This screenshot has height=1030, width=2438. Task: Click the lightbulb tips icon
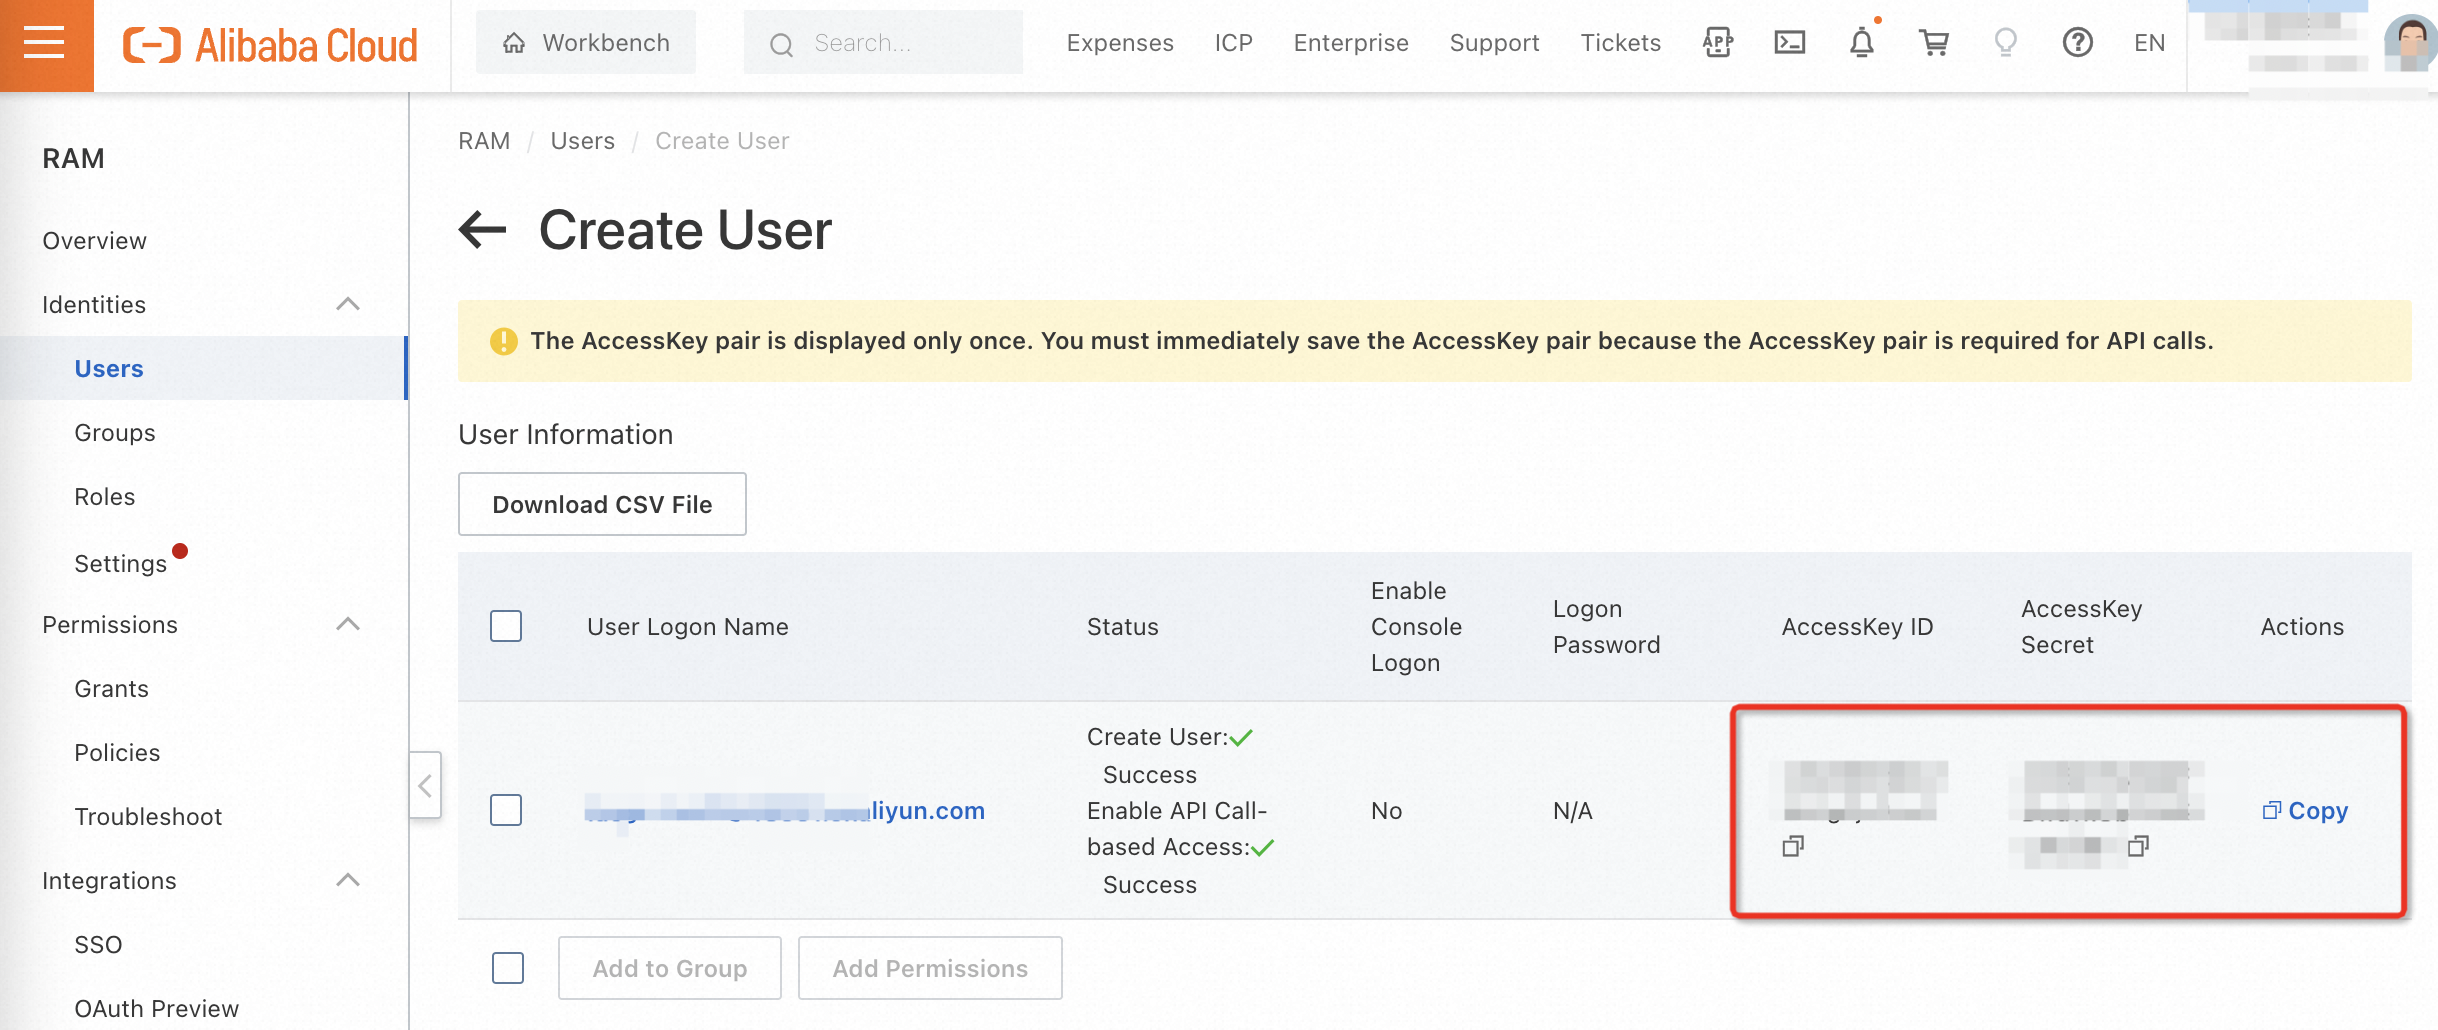pyautogui.click(x=2005, y=43)
